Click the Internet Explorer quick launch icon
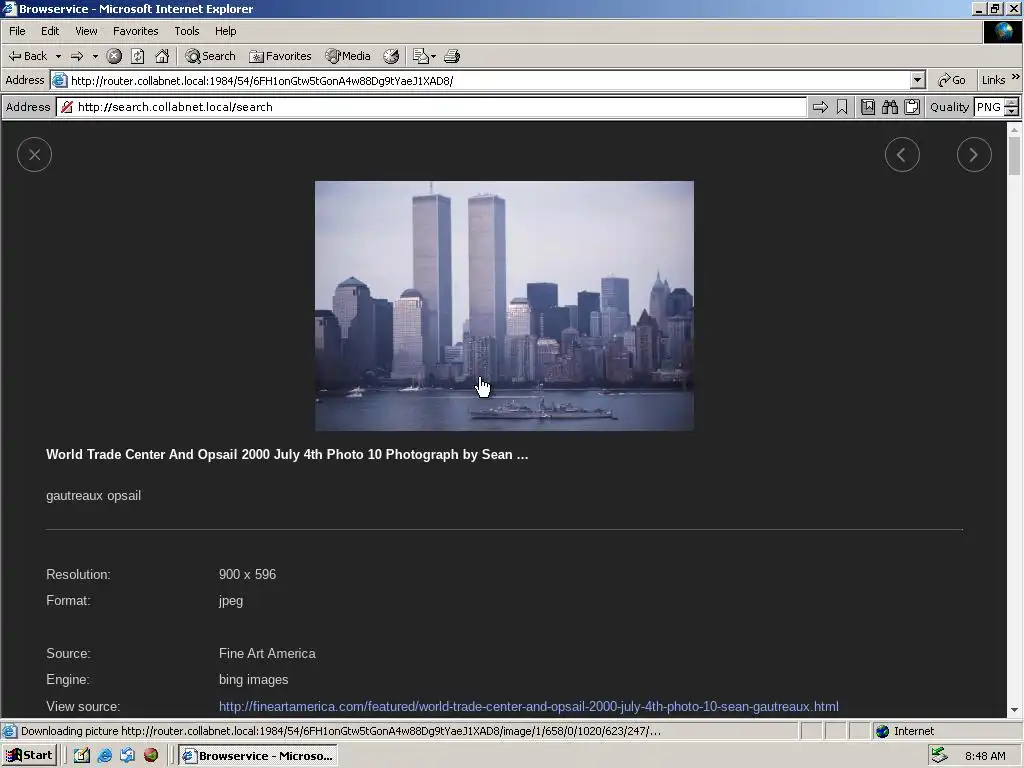This screenshot has height=768, width=1024. click(x=104, y=756)
